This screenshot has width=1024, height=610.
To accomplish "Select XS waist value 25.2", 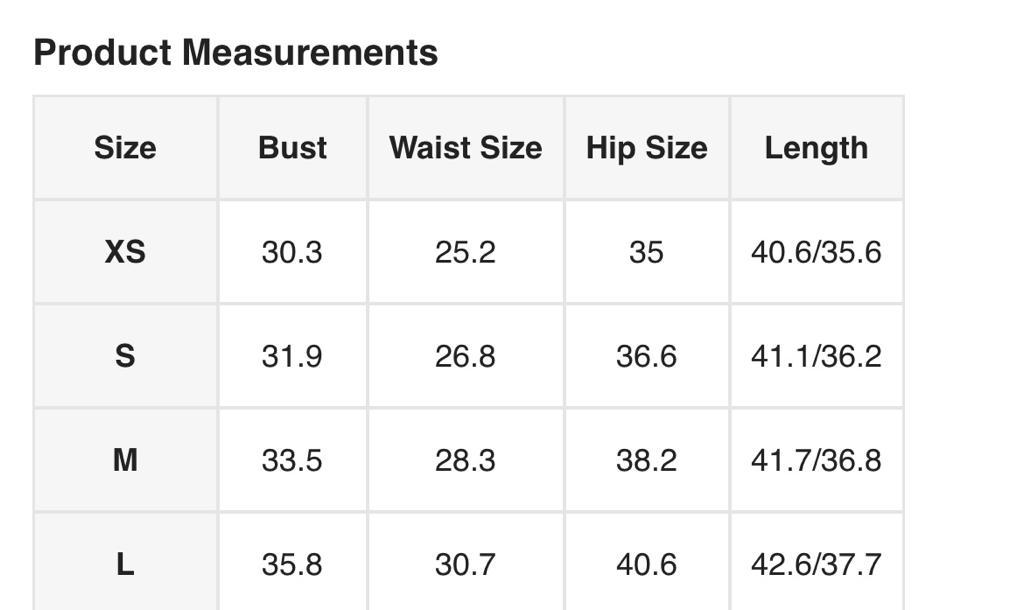I will click(465, 252).
